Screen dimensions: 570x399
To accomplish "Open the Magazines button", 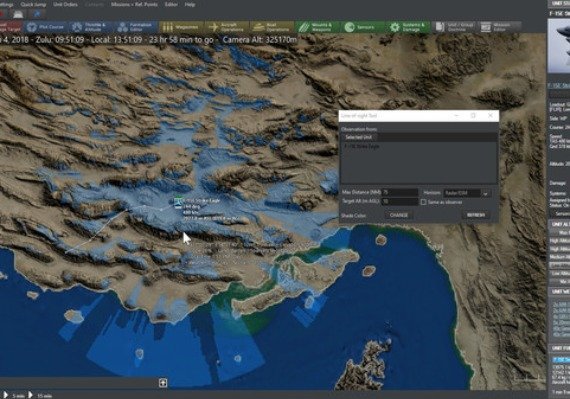I will [181, 27].
